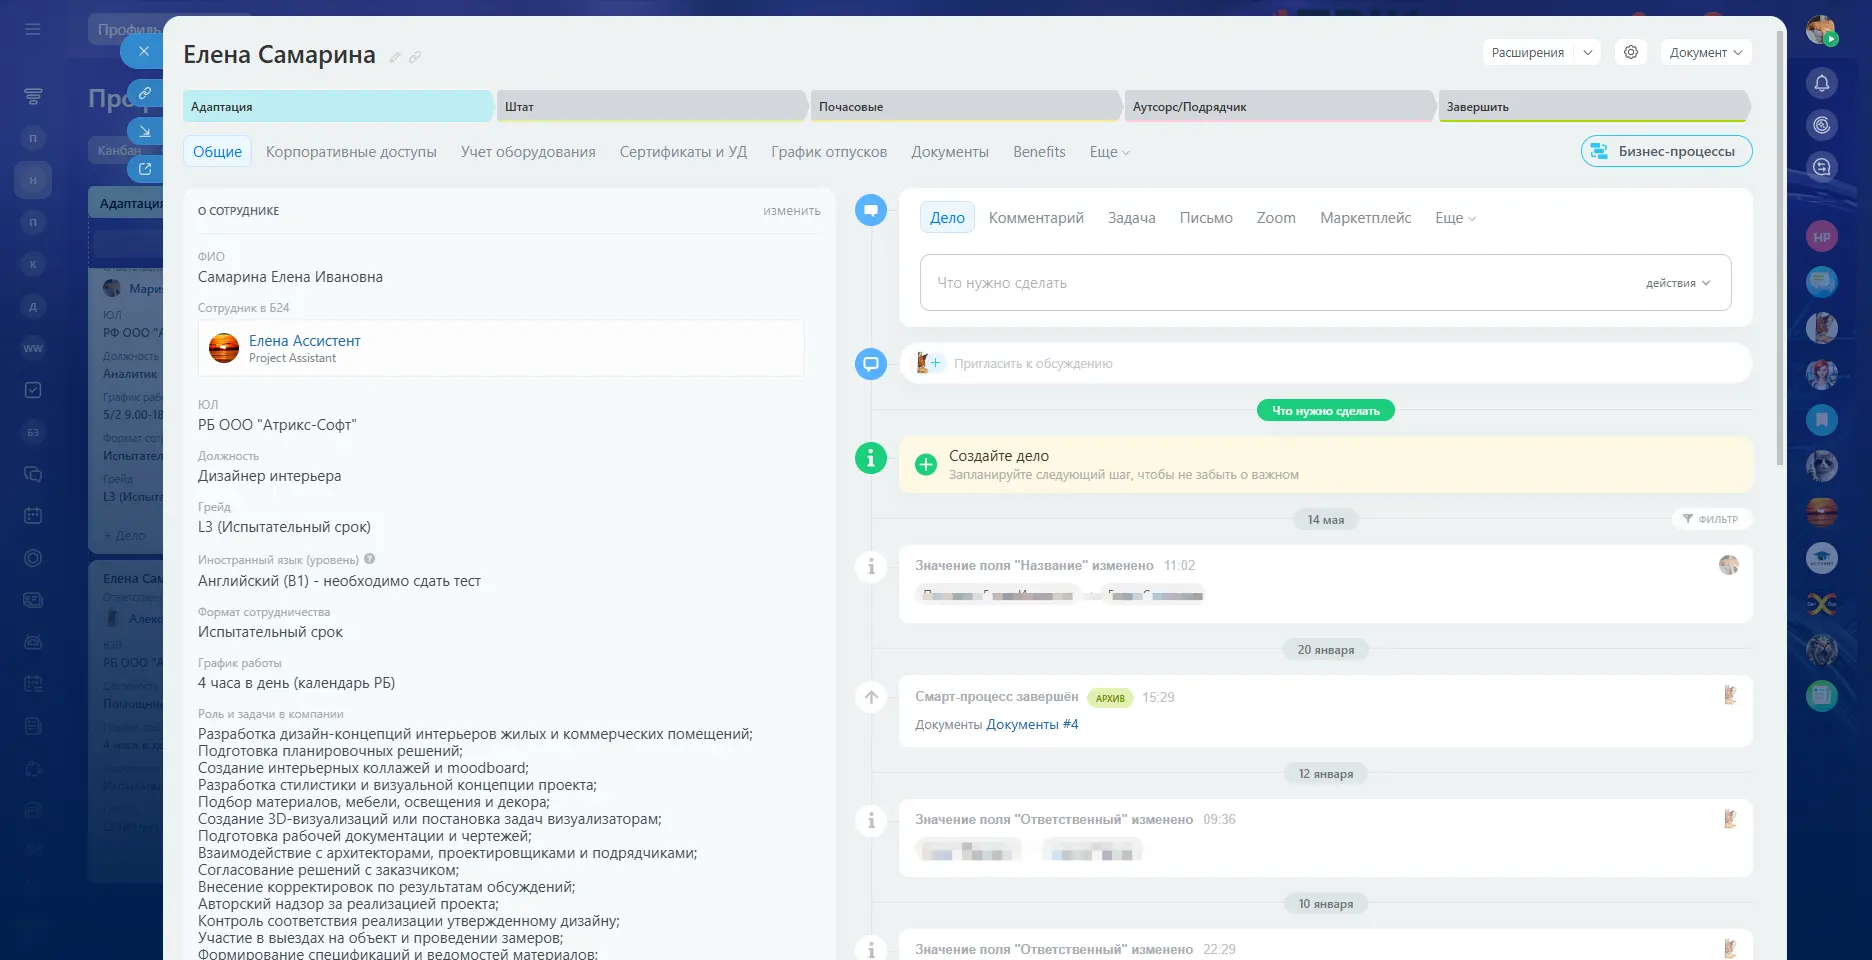The image size is (1872, 960).
Task: Open the settings gear in header
Action: [x=1631, y=52]
